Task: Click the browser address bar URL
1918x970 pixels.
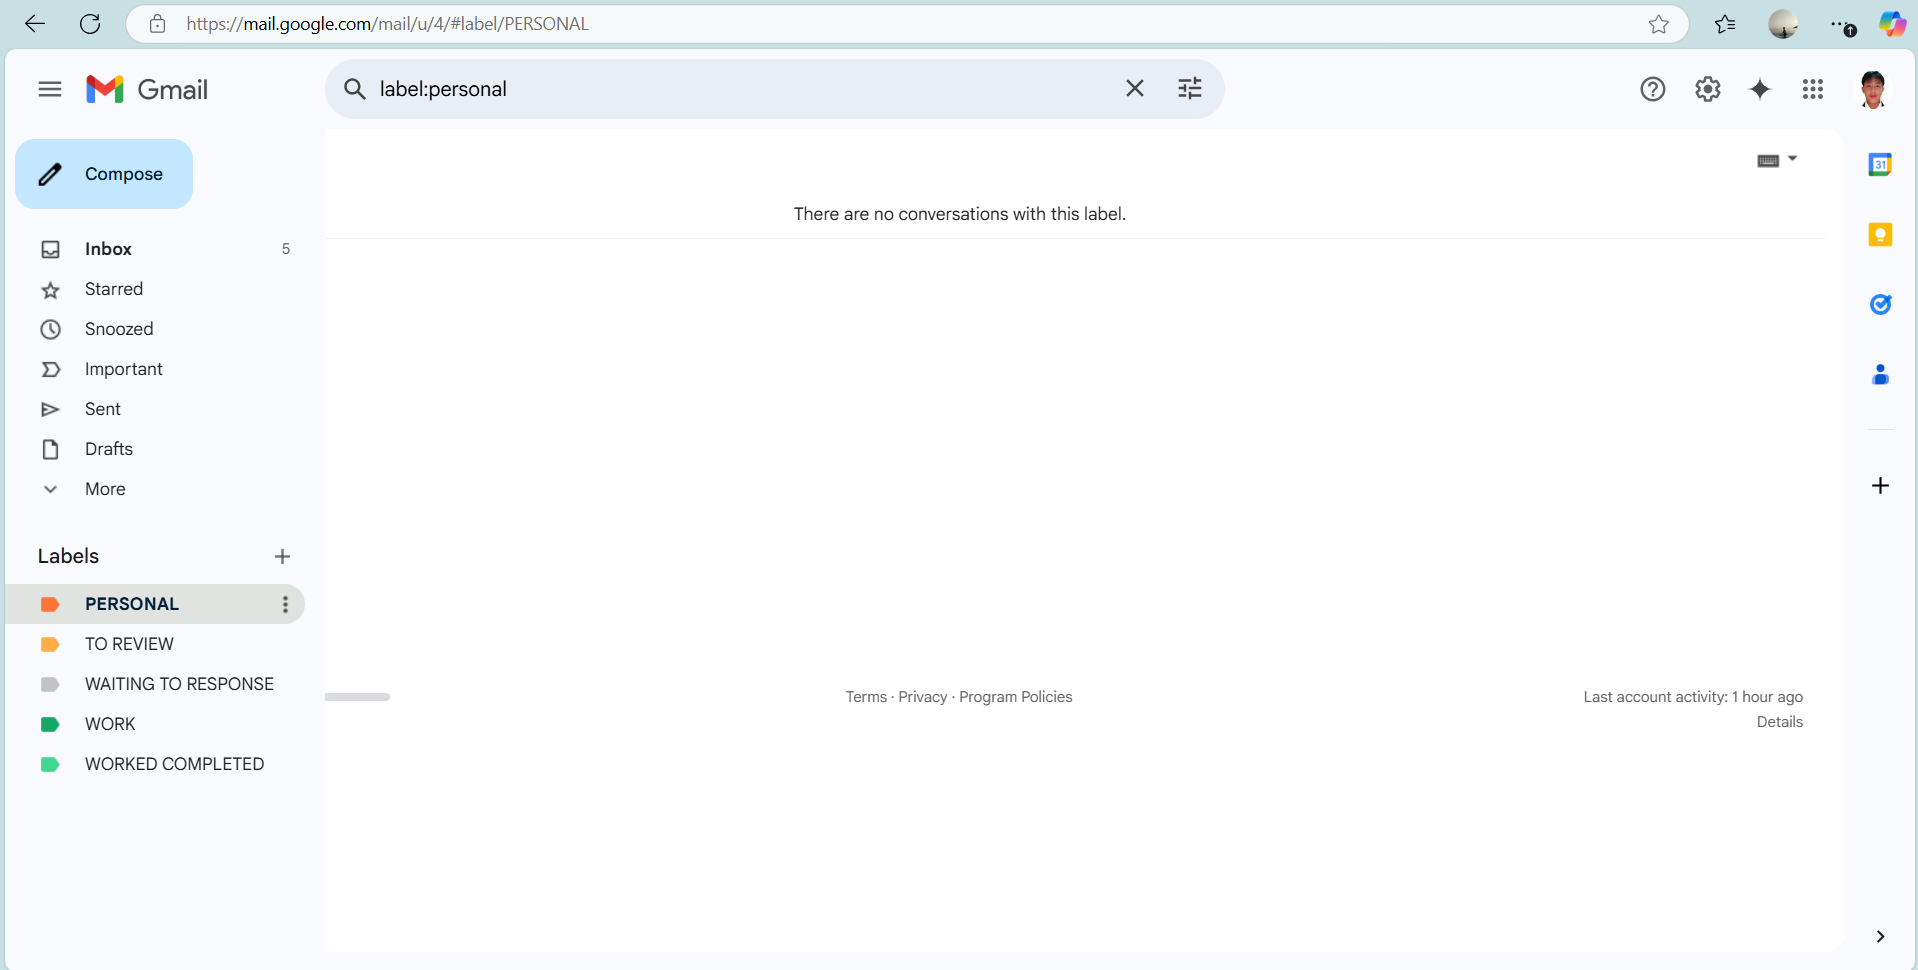Action: (388, 24)
